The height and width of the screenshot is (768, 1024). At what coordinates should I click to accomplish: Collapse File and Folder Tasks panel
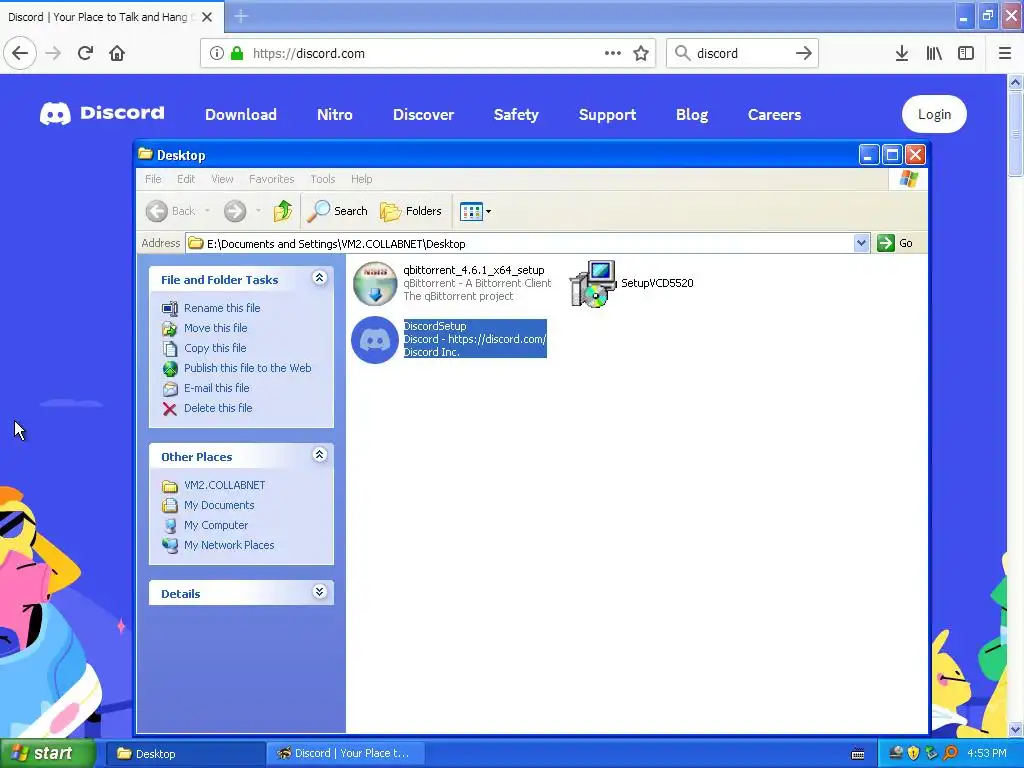[x=319, y=278]
